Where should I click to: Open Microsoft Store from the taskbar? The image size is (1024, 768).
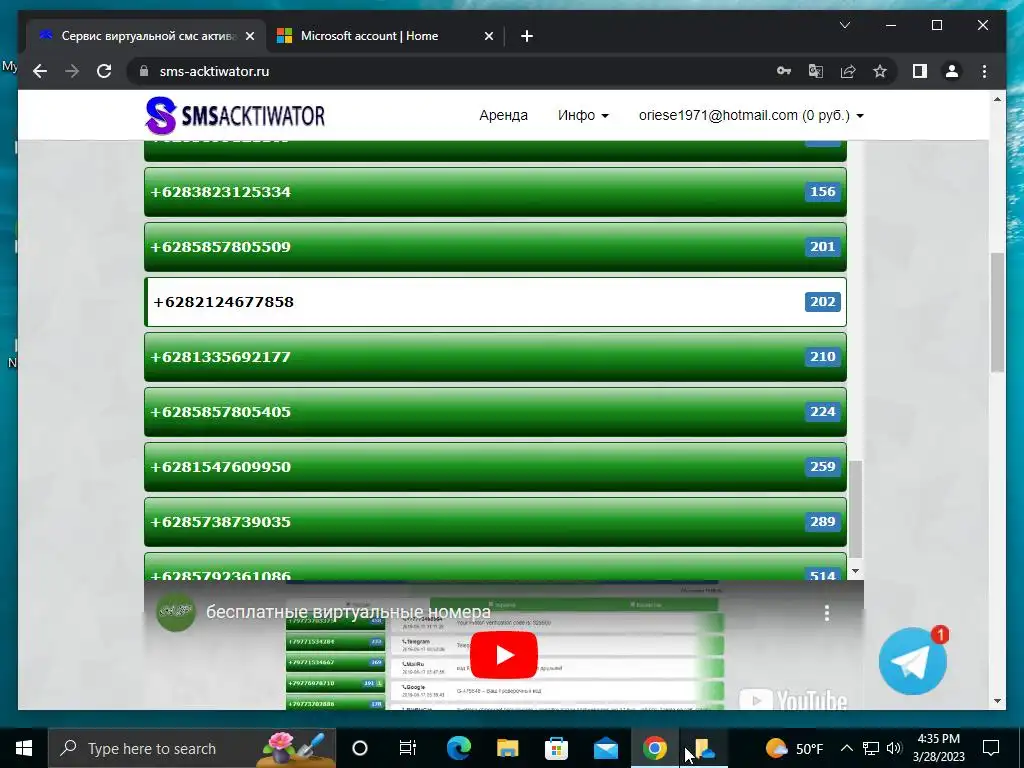(556, 748)
